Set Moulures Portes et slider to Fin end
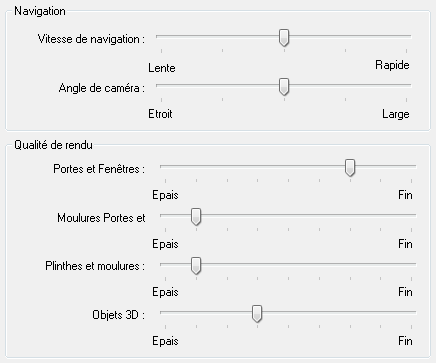 coord(412,215)
